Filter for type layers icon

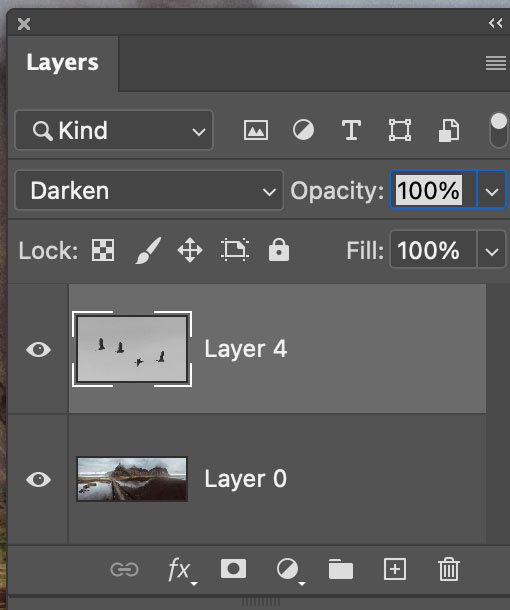(x=351, y=130)
